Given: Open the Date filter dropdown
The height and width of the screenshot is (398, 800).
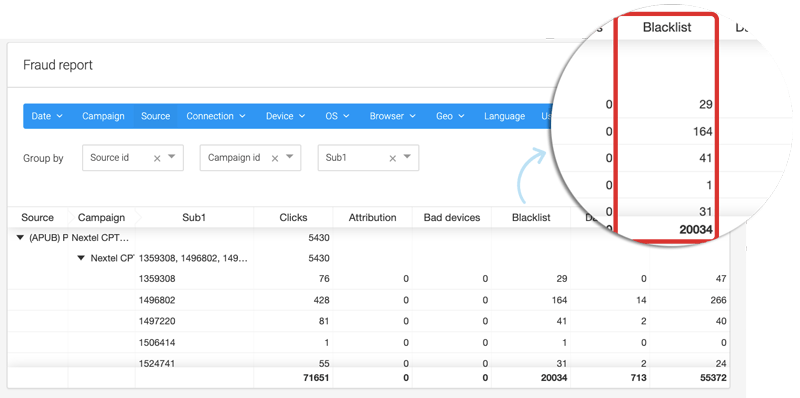Looking at the screenshot, I should coord(47,116).
